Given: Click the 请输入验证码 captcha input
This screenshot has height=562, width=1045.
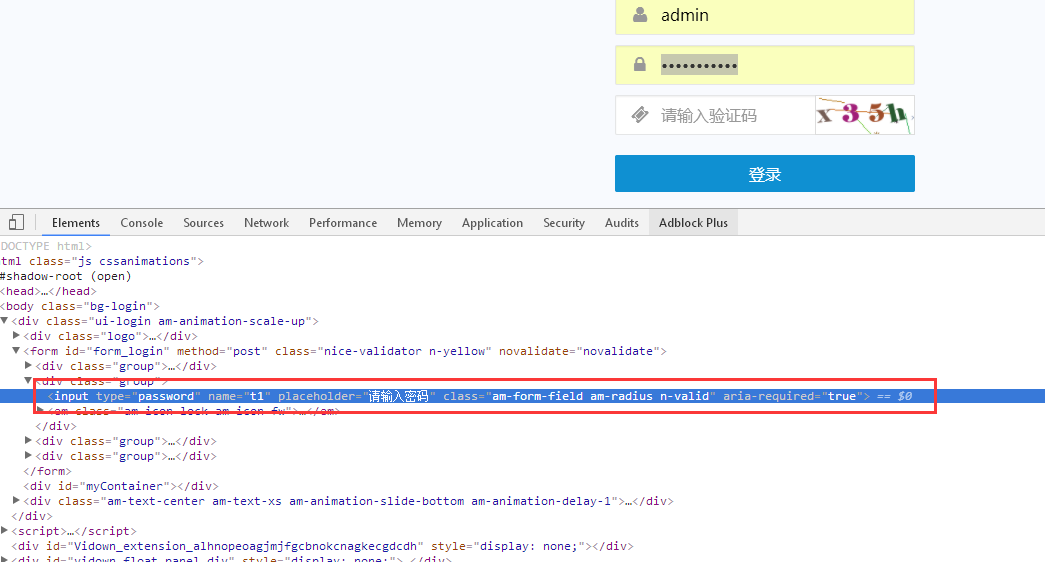Looking at the screenshot, I should coord(715,115).
